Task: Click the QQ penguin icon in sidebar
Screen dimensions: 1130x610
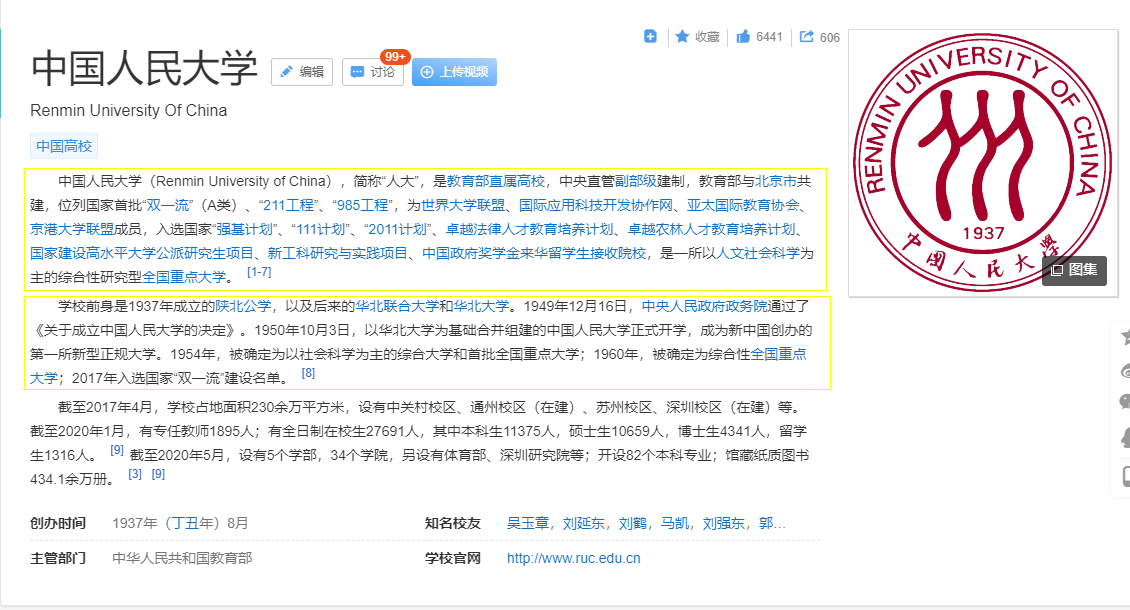Action: click(1125, 437)
